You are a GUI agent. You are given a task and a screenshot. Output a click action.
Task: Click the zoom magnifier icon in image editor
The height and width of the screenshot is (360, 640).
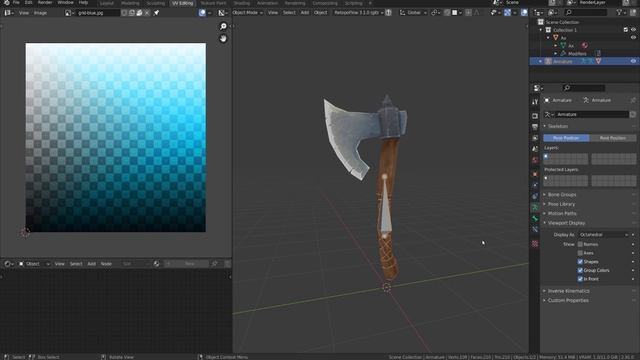(223, 27)
